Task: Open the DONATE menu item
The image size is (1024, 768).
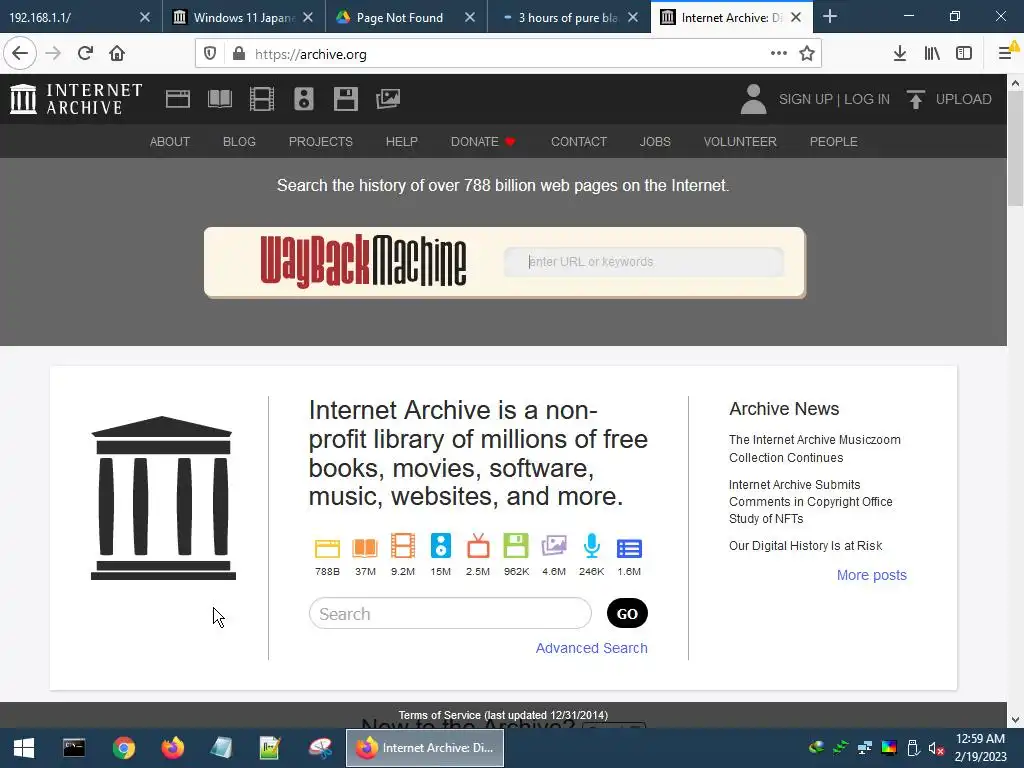Action: 483,142
